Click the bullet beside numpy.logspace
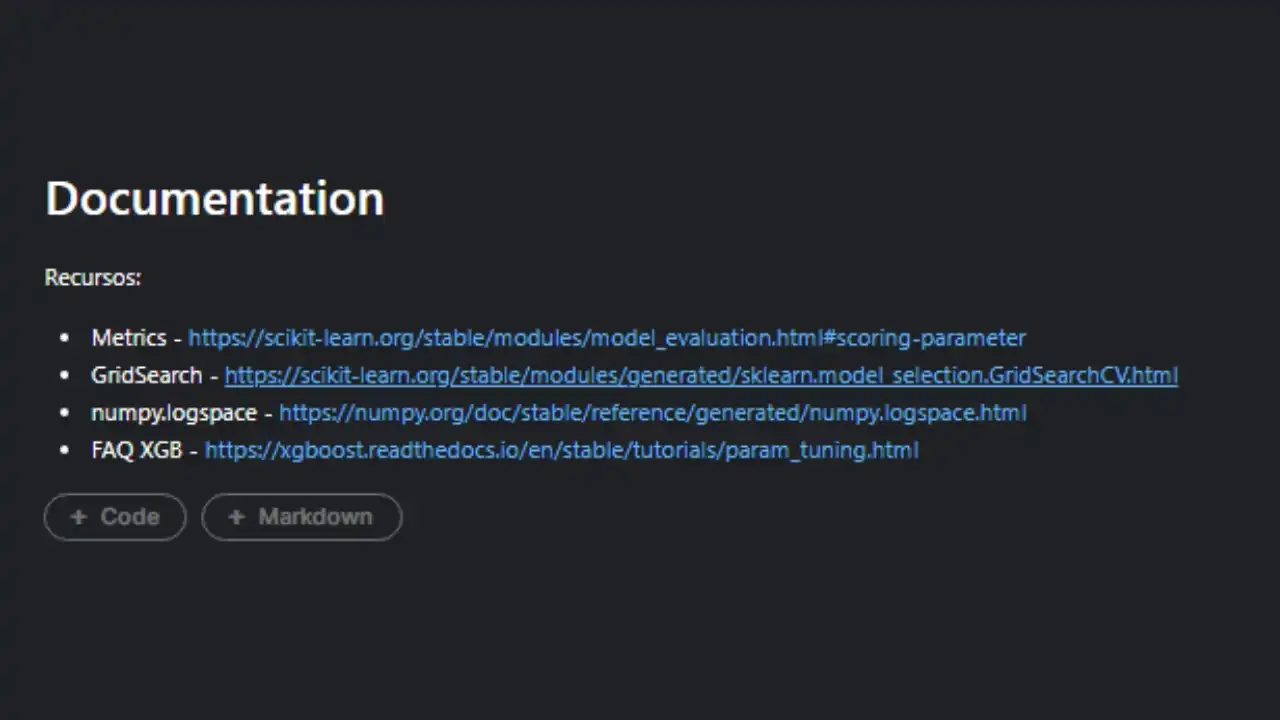 (65, 413)
